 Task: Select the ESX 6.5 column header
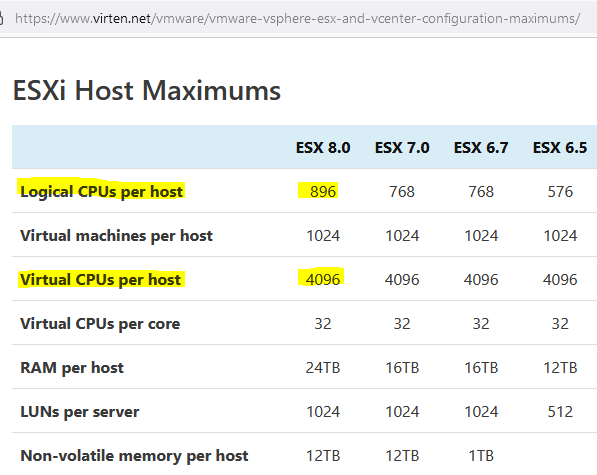(560, 148)
